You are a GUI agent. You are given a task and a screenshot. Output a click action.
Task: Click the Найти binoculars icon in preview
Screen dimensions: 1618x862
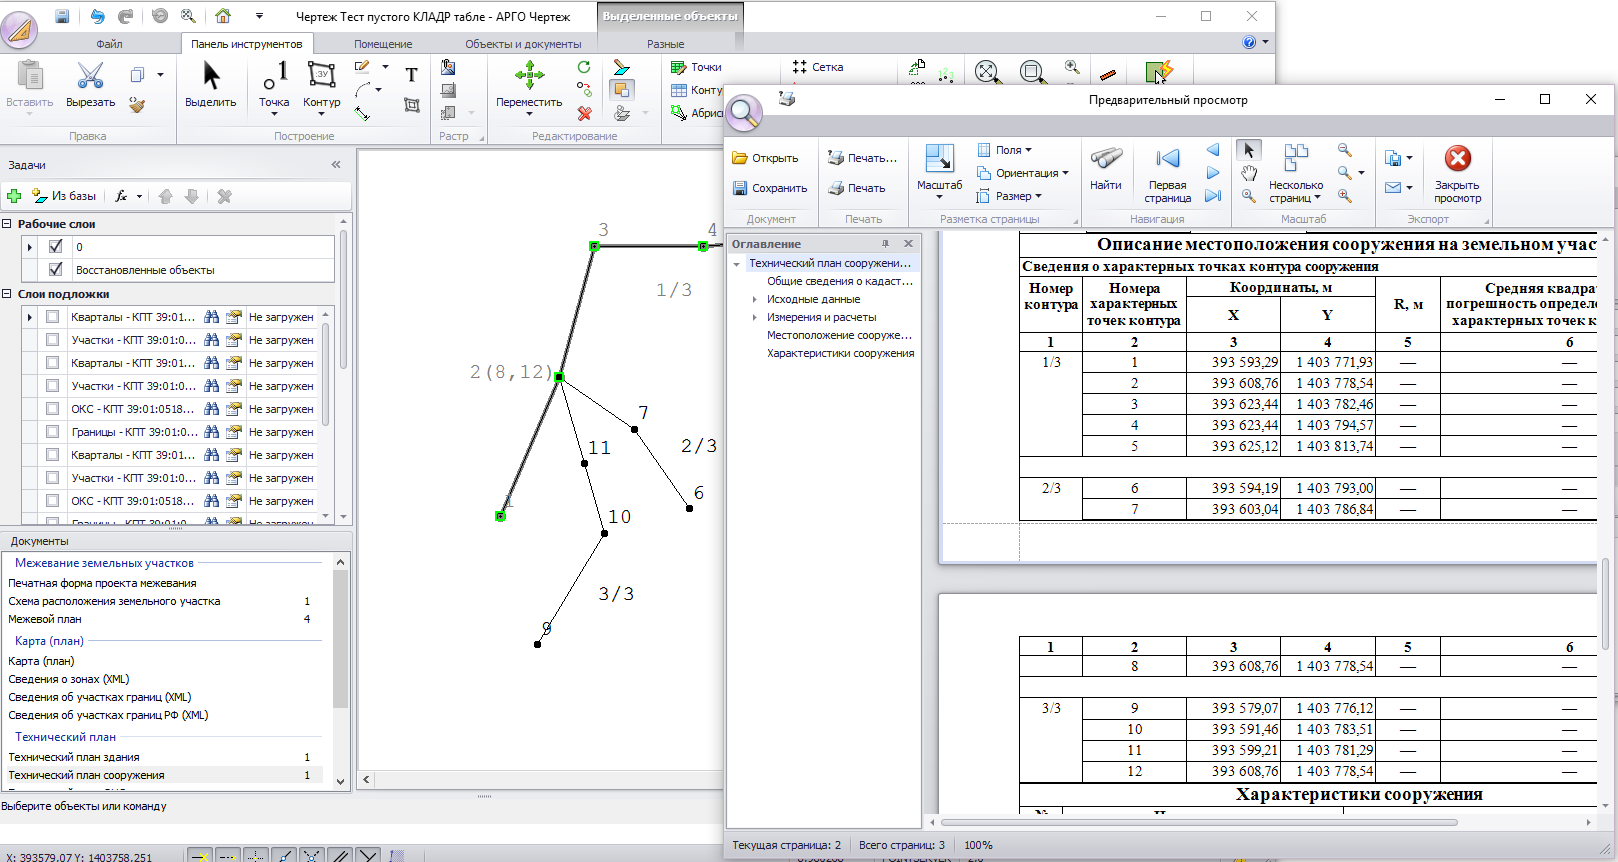1106,168
